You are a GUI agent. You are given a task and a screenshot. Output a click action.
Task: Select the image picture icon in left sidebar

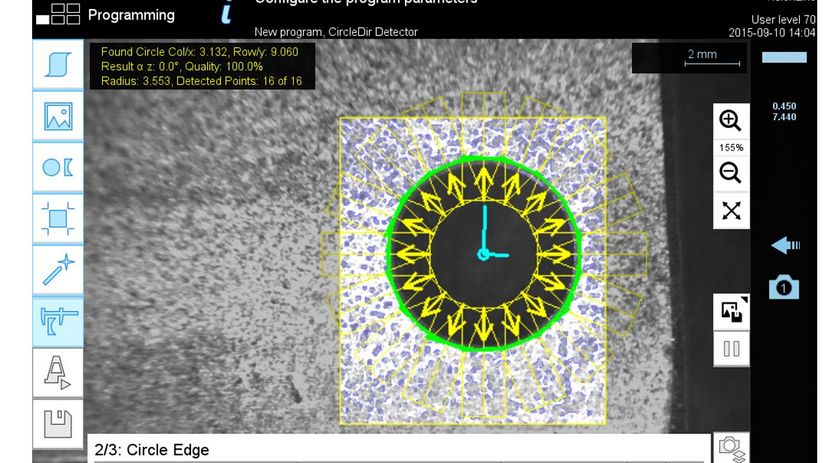point(58,116)
